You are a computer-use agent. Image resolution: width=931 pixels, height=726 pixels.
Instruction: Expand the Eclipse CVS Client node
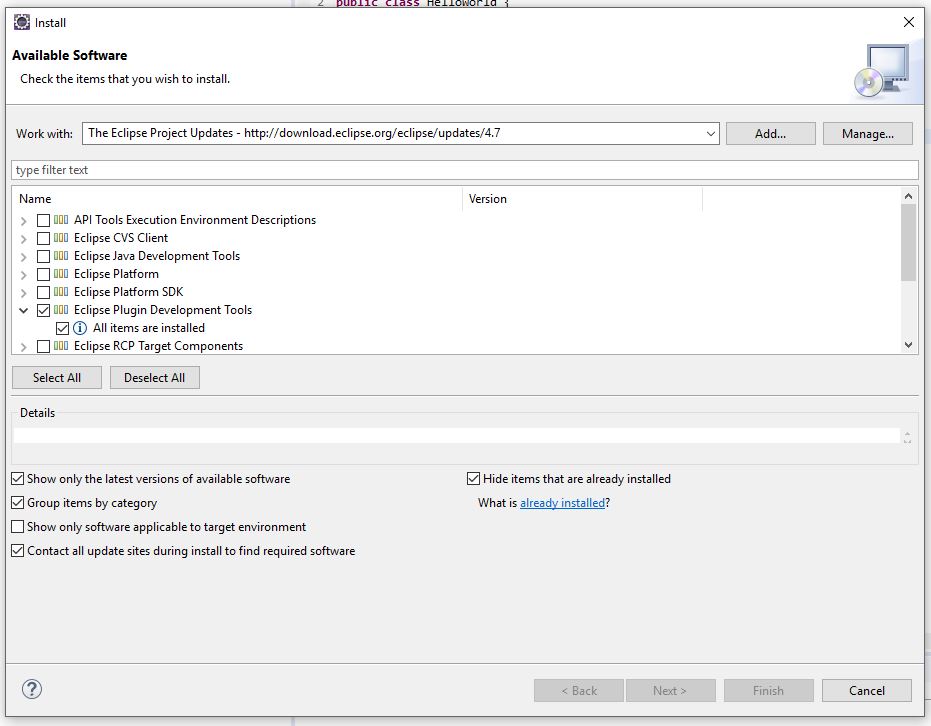(24, 239)
